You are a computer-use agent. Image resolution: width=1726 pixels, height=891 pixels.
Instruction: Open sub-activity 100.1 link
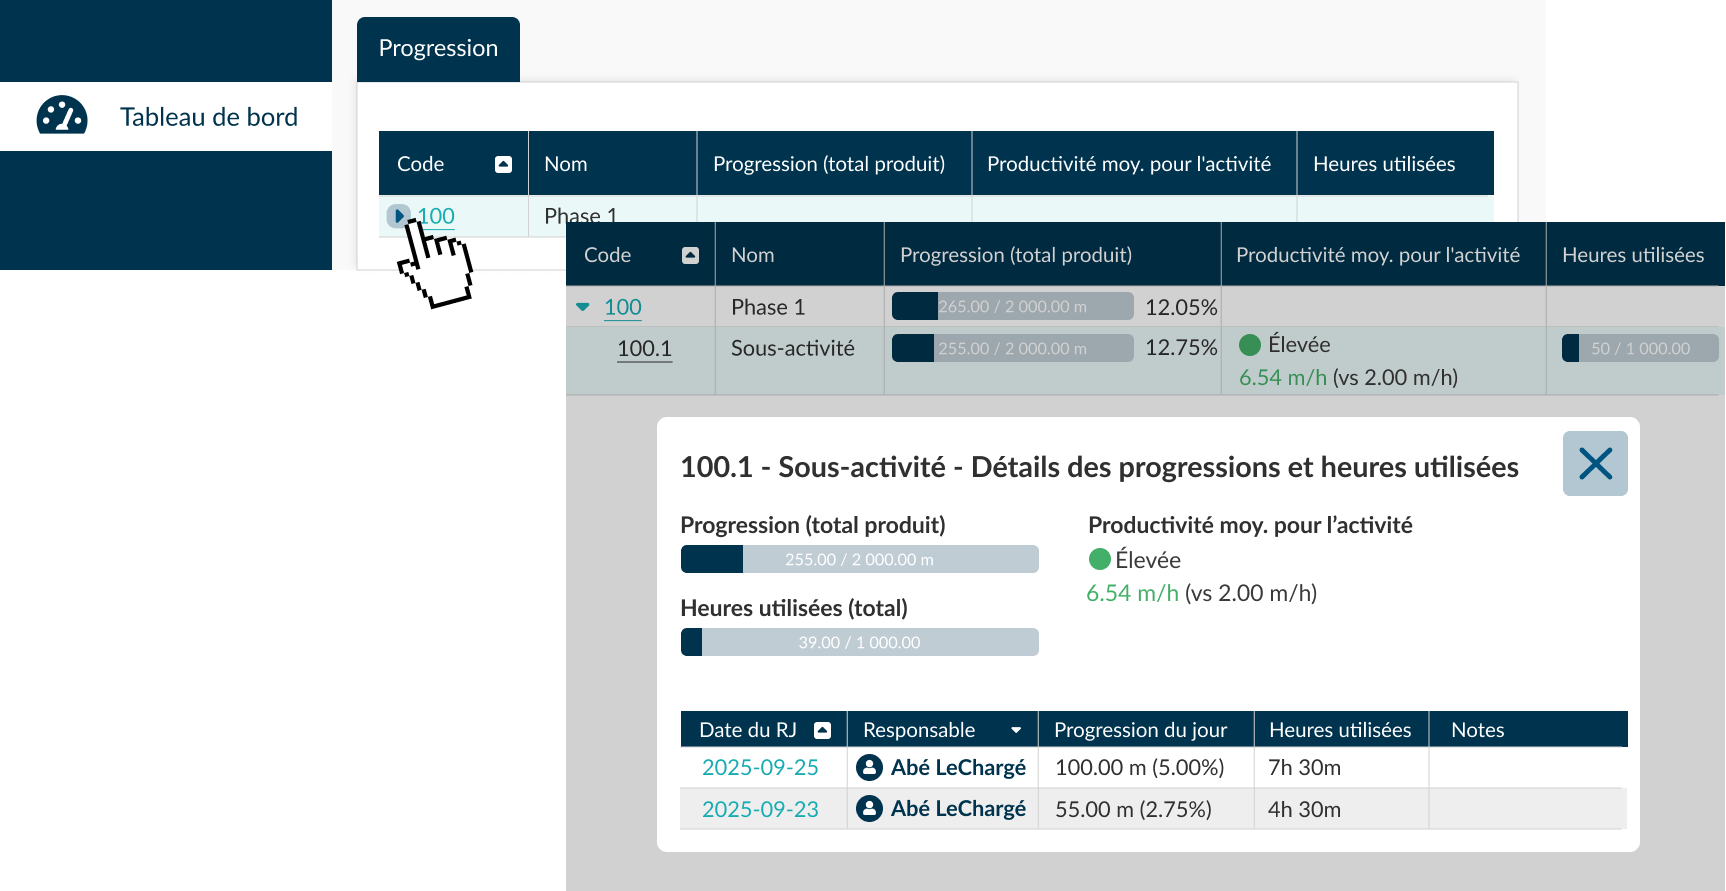[x=644, y=348]
